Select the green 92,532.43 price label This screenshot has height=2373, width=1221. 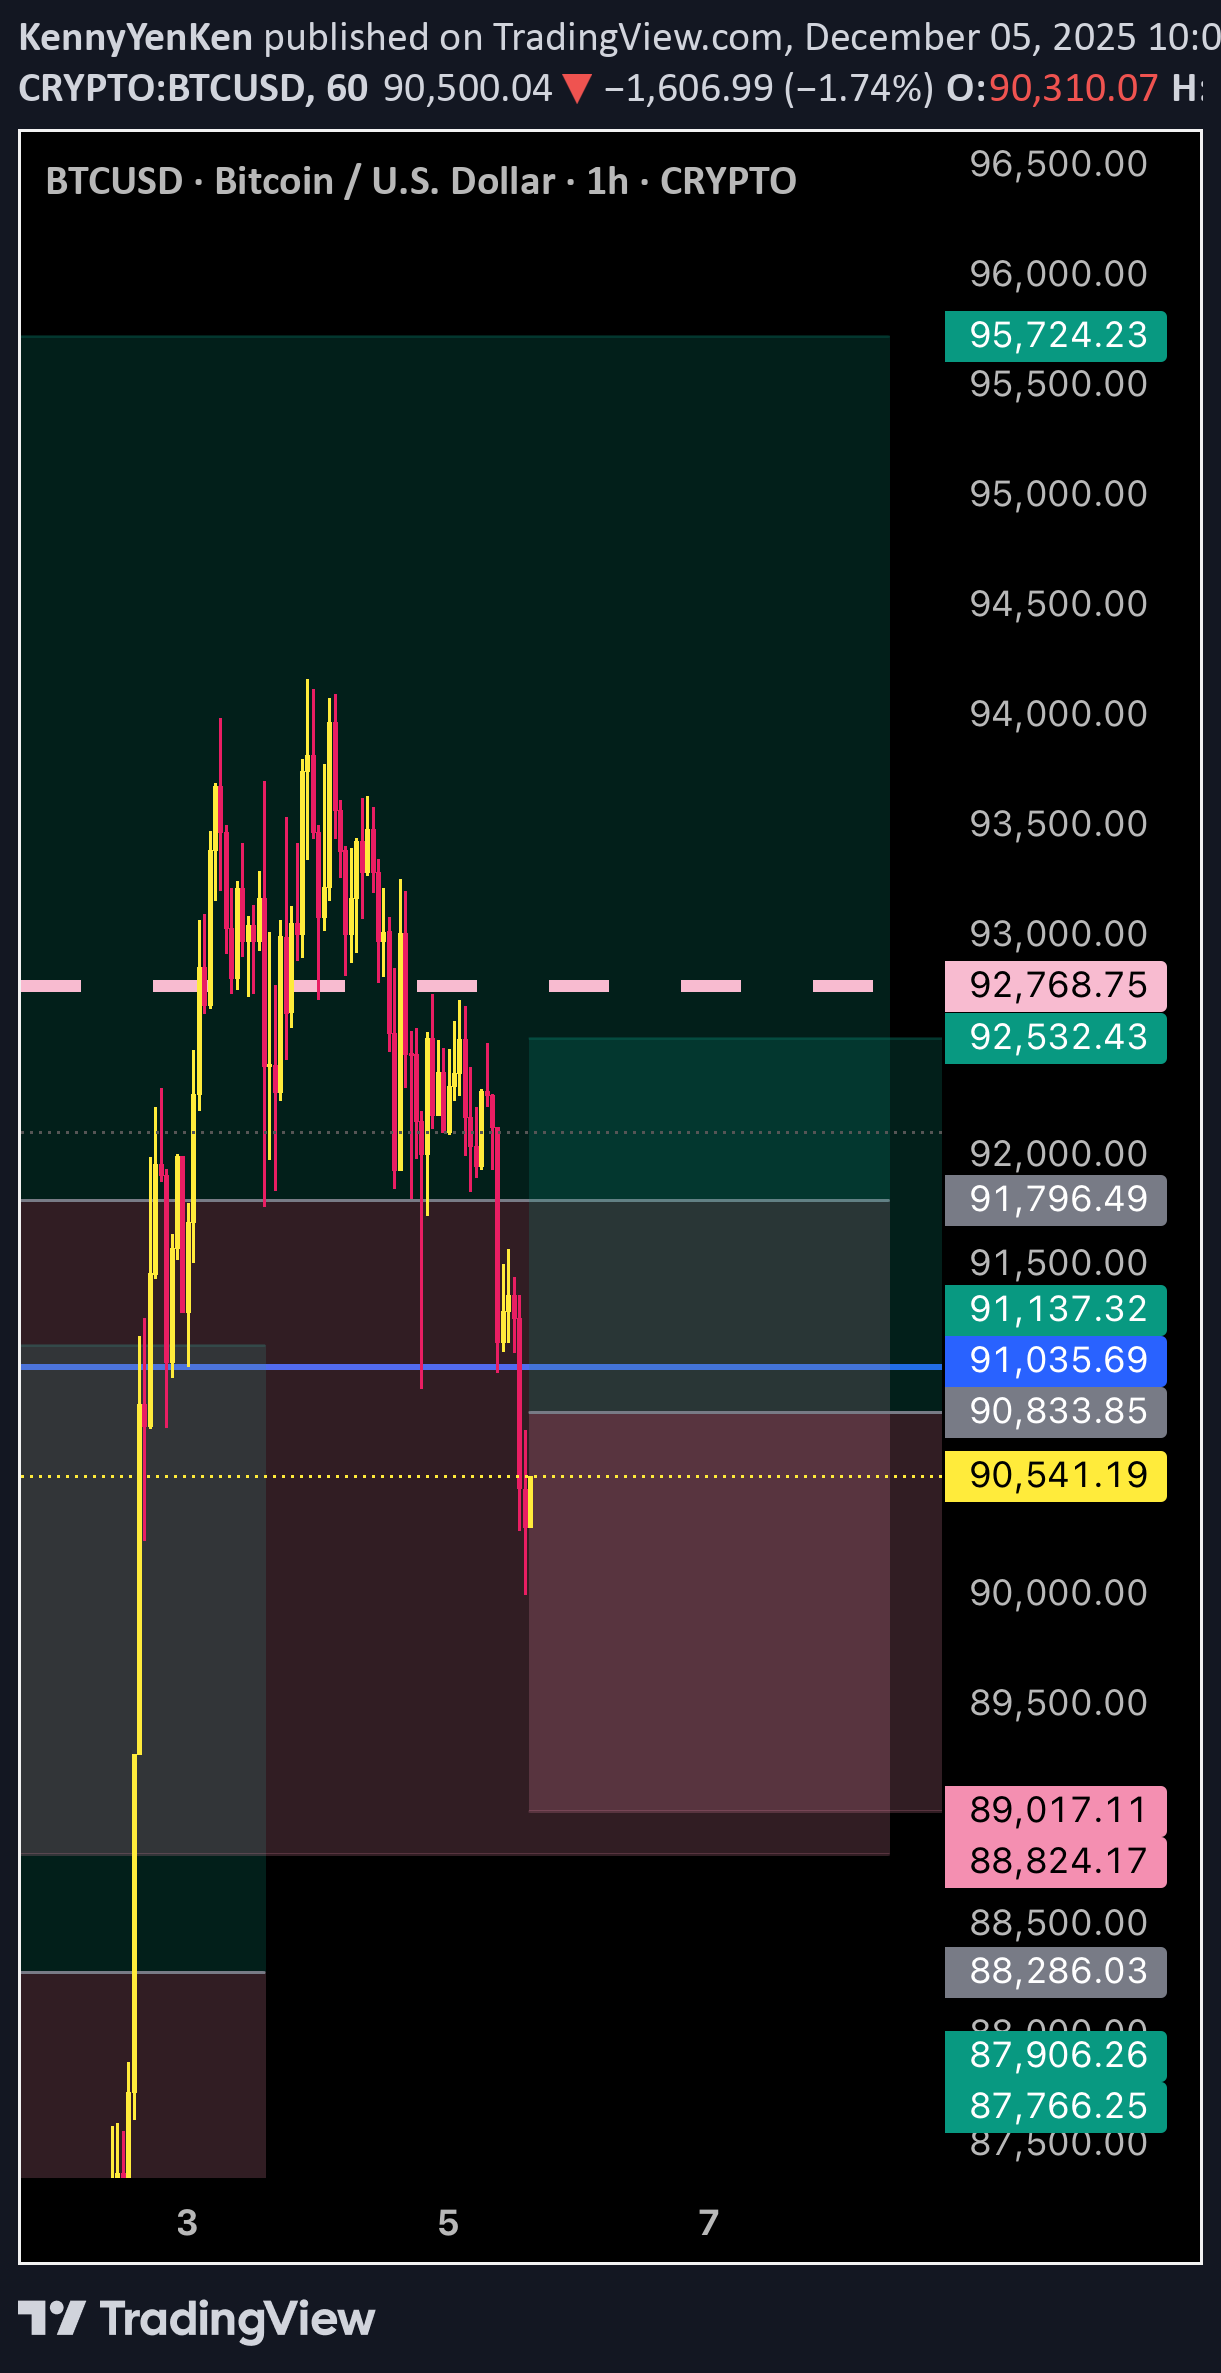tap(1056, 1038)
